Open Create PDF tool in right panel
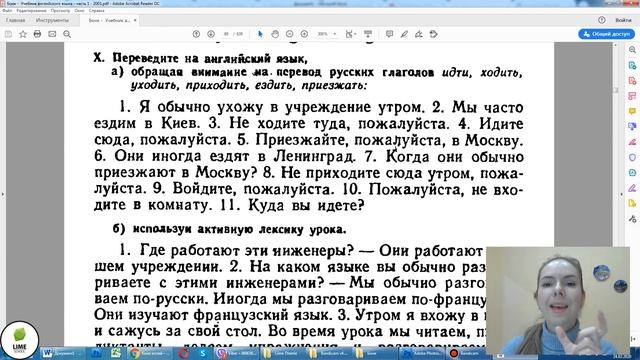 (x=632, y=81)
